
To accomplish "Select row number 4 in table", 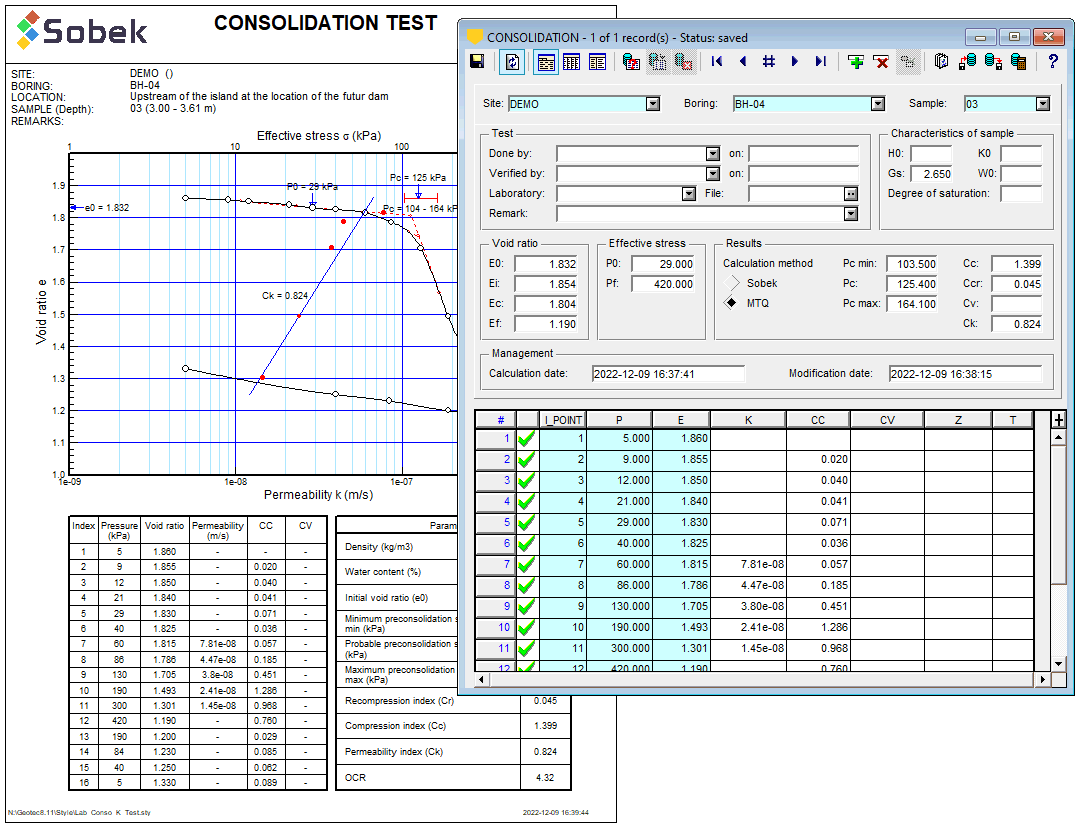I will click(496, 501).
